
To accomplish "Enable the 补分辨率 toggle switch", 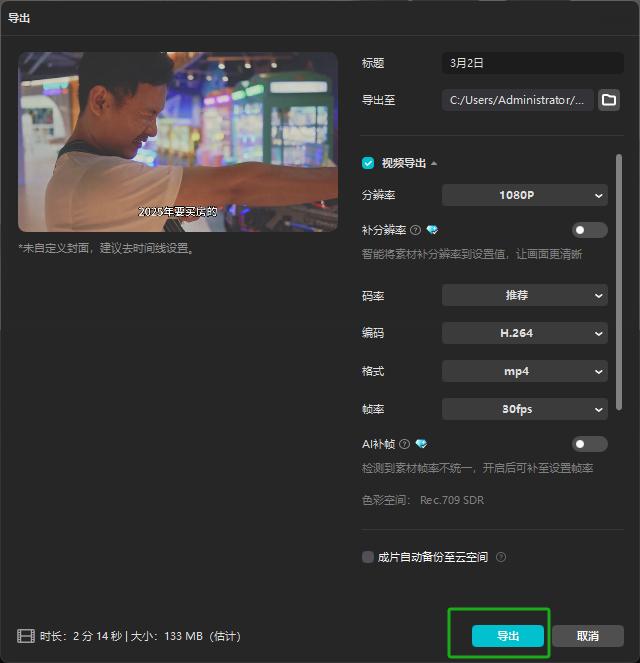I will [590, 230].
